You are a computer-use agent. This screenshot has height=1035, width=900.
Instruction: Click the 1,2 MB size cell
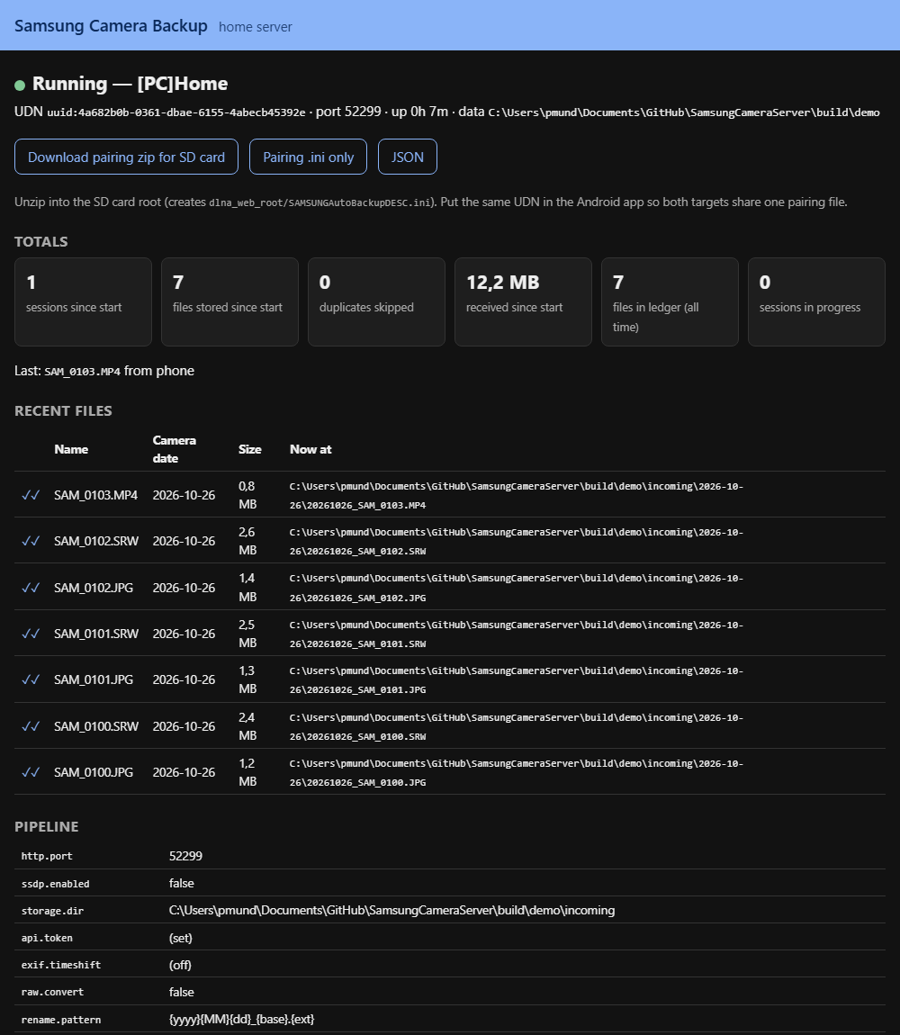point(248,772)
